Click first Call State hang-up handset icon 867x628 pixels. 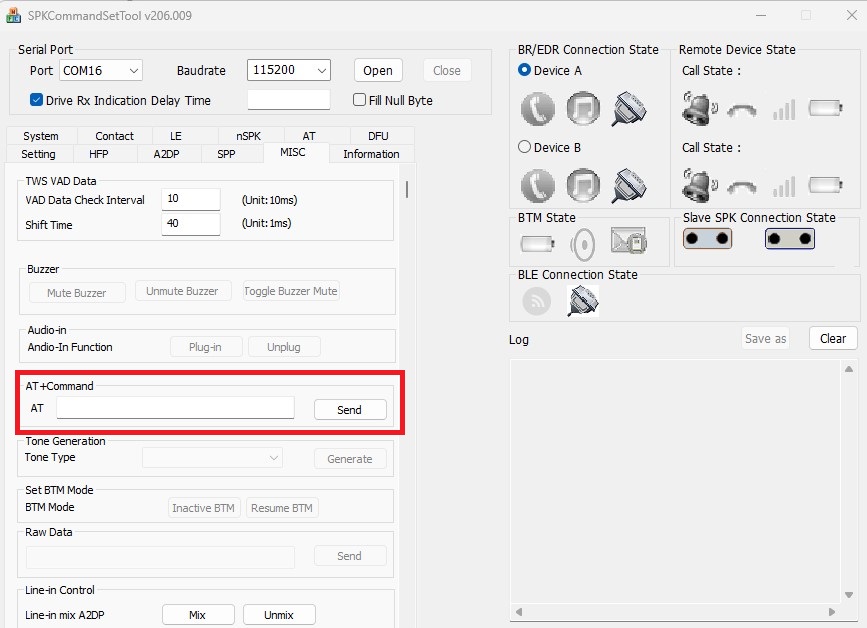tap(742, 111)
